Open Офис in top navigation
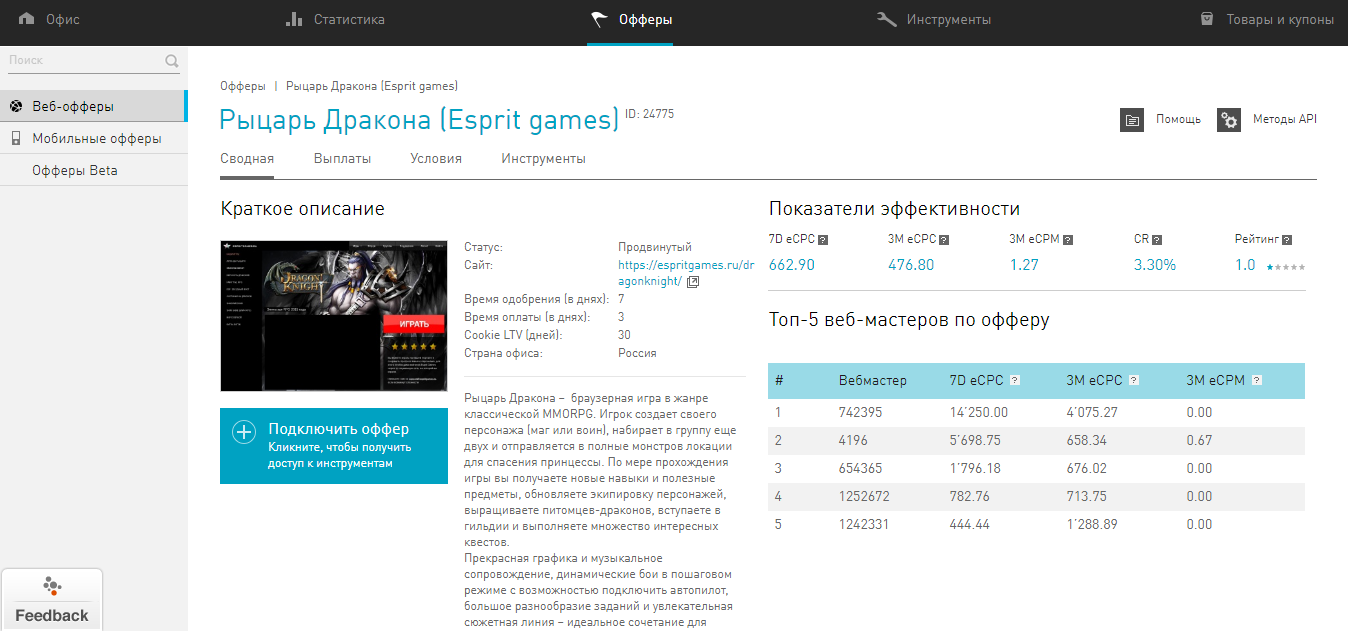Screen dimensions: 1348x631 tap(49, 20)
